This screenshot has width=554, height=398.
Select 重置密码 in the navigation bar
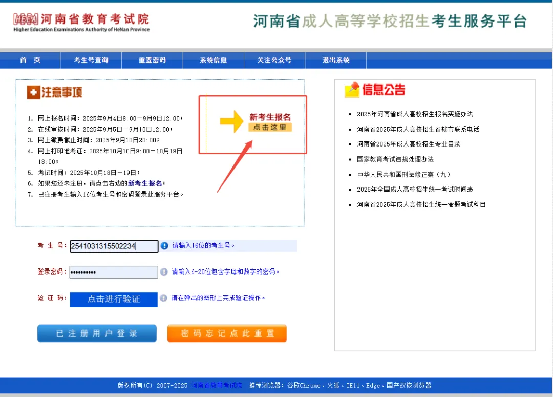click(152, 60)
